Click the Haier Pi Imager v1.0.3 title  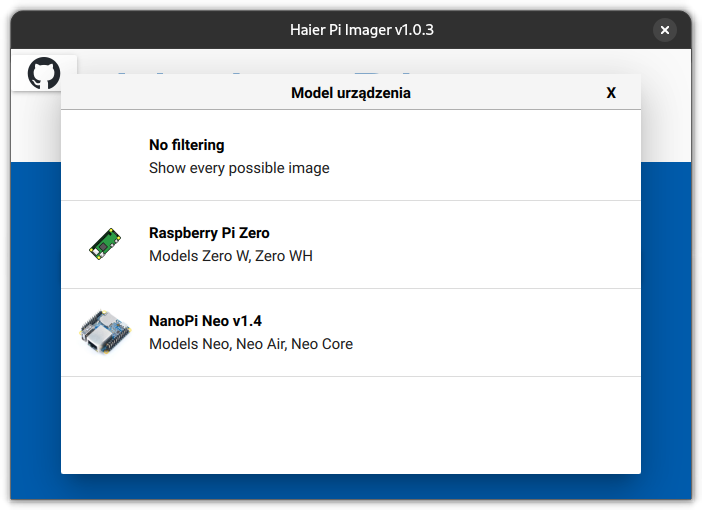coord(362,30)
